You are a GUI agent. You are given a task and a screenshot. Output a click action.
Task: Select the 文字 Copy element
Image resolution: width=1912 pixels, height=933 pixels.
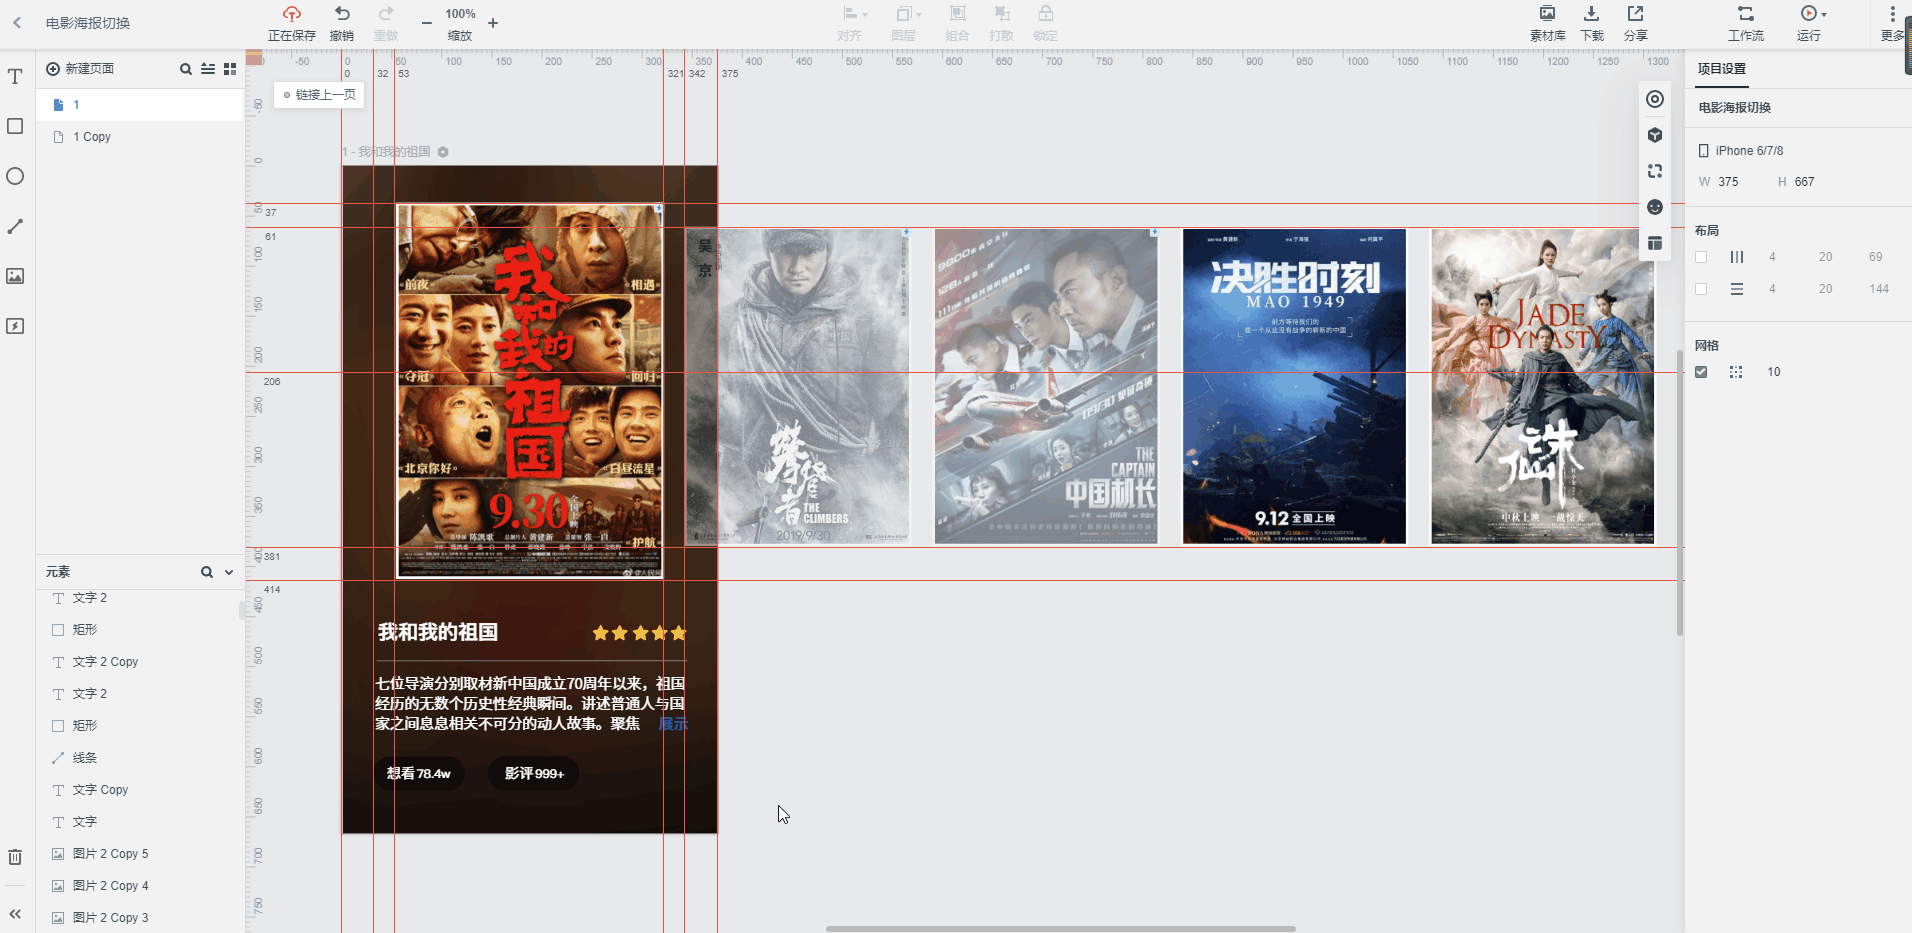140,790
